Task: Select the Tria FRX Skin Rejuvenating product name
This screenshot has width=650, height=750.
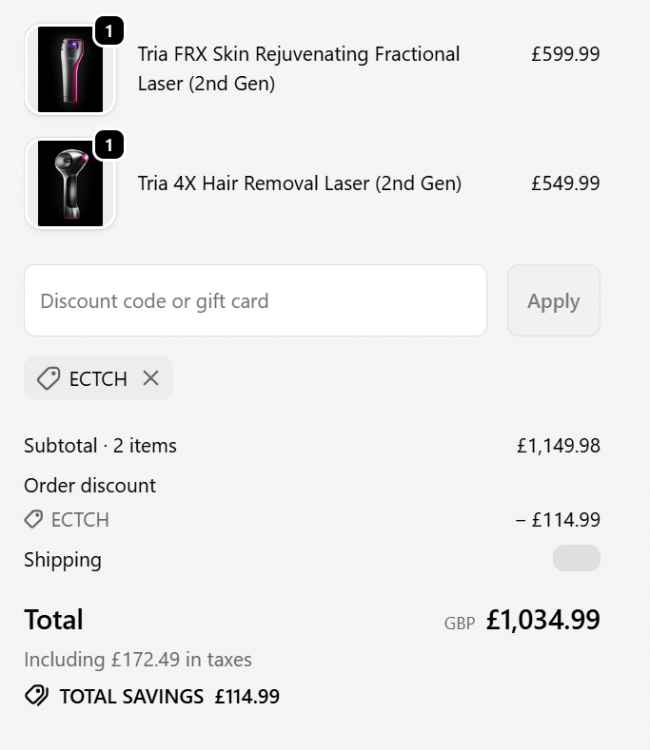Action: click(x=299, y=69)
